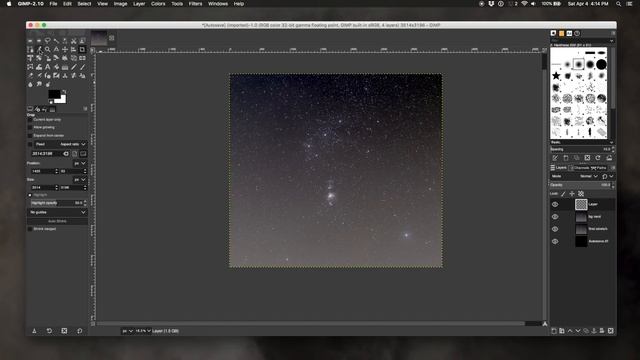Select the highlighted Crop tool

click(82, 49)
